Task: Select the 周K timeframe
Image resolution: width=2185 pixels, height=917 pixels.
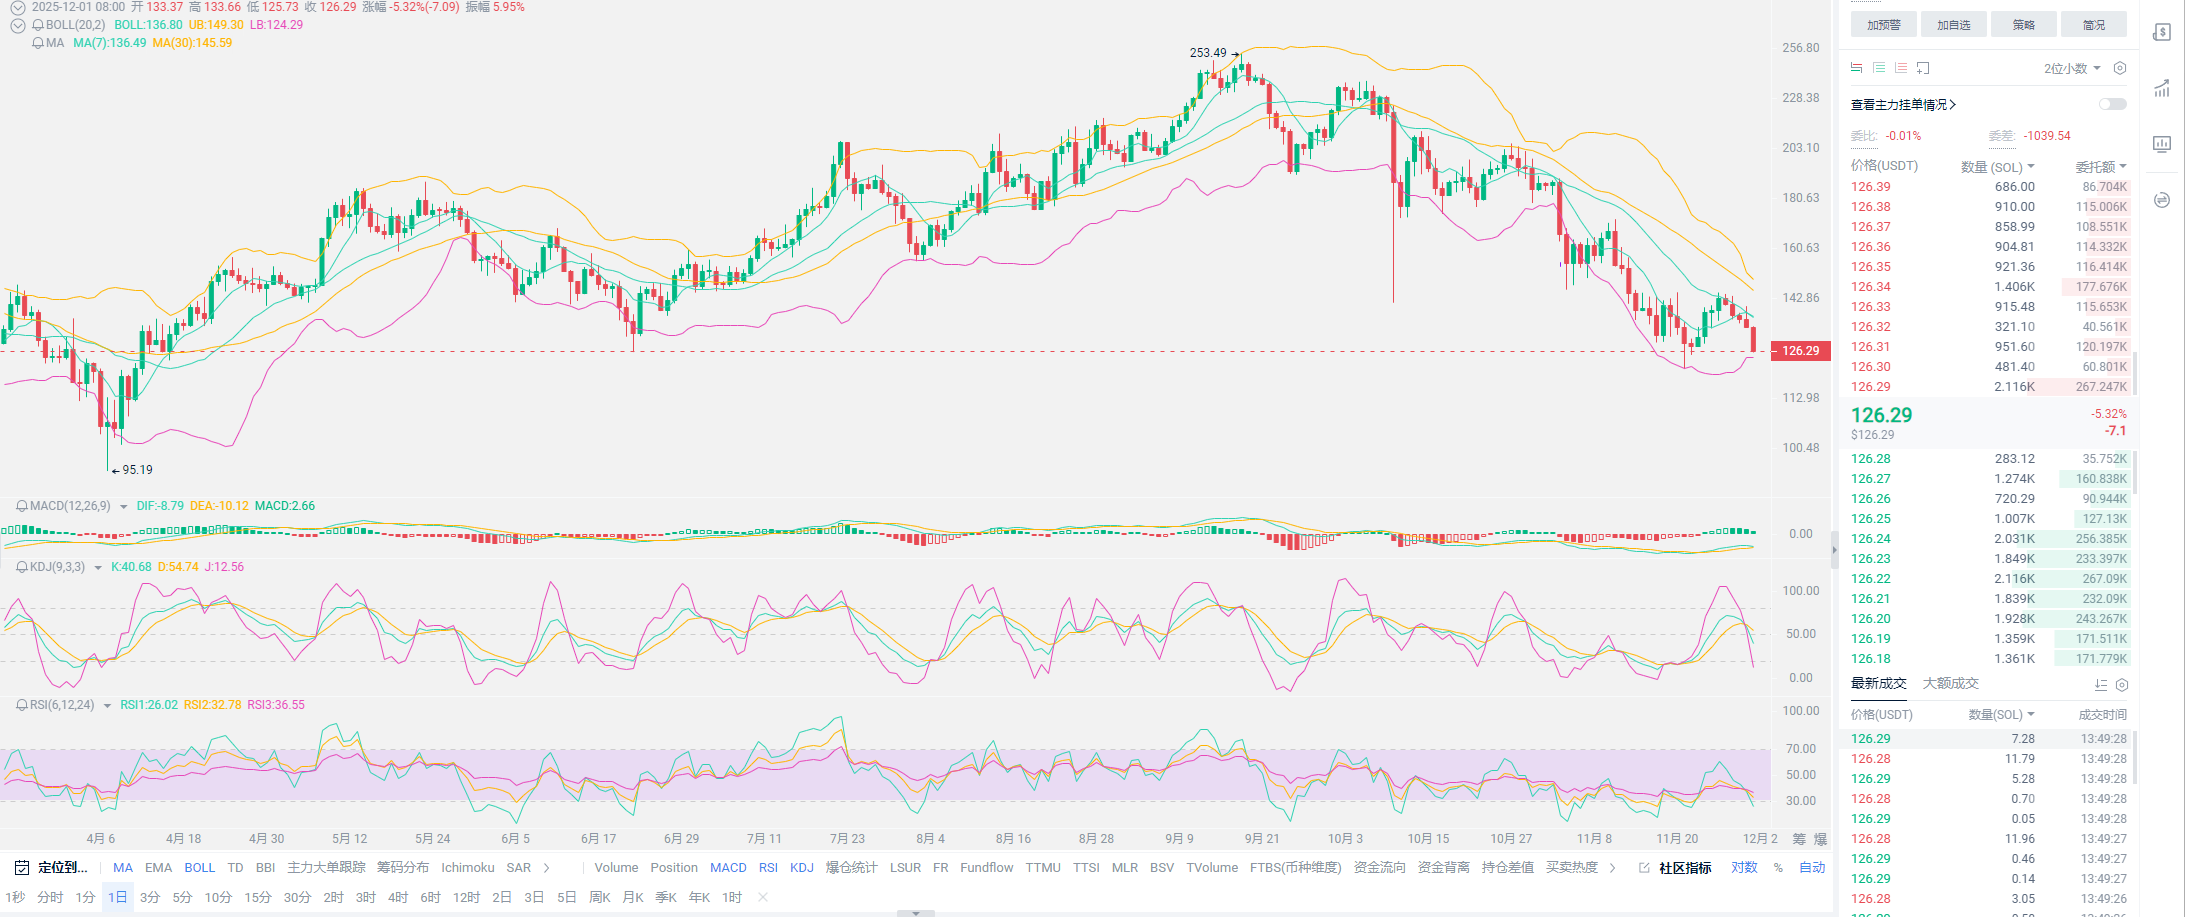Action: point(599,897)
